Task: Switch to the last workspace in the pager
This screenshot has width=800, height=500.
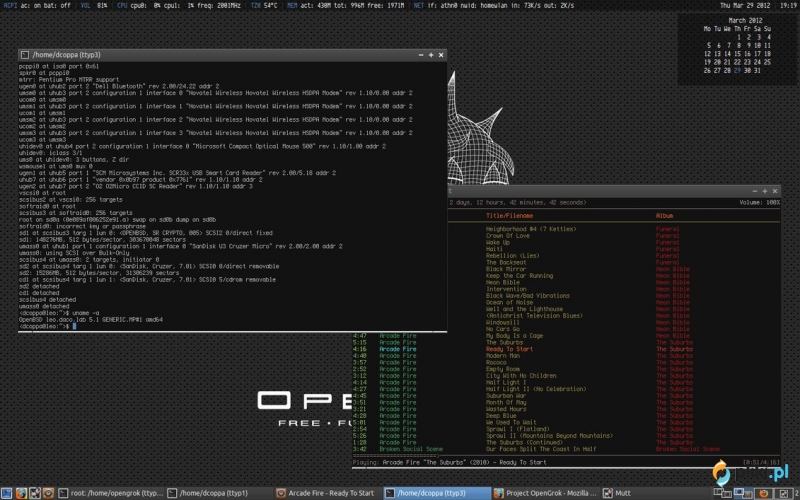Action: [785, 493]
